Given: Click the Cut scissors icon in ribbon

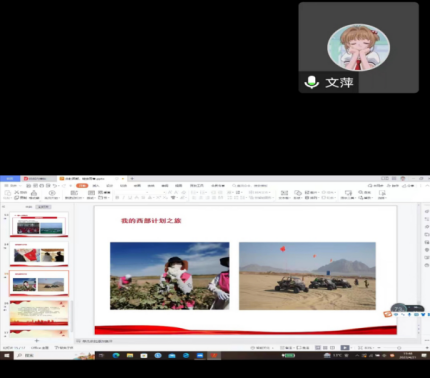Looking at the screenshot, I should (16, 192).
